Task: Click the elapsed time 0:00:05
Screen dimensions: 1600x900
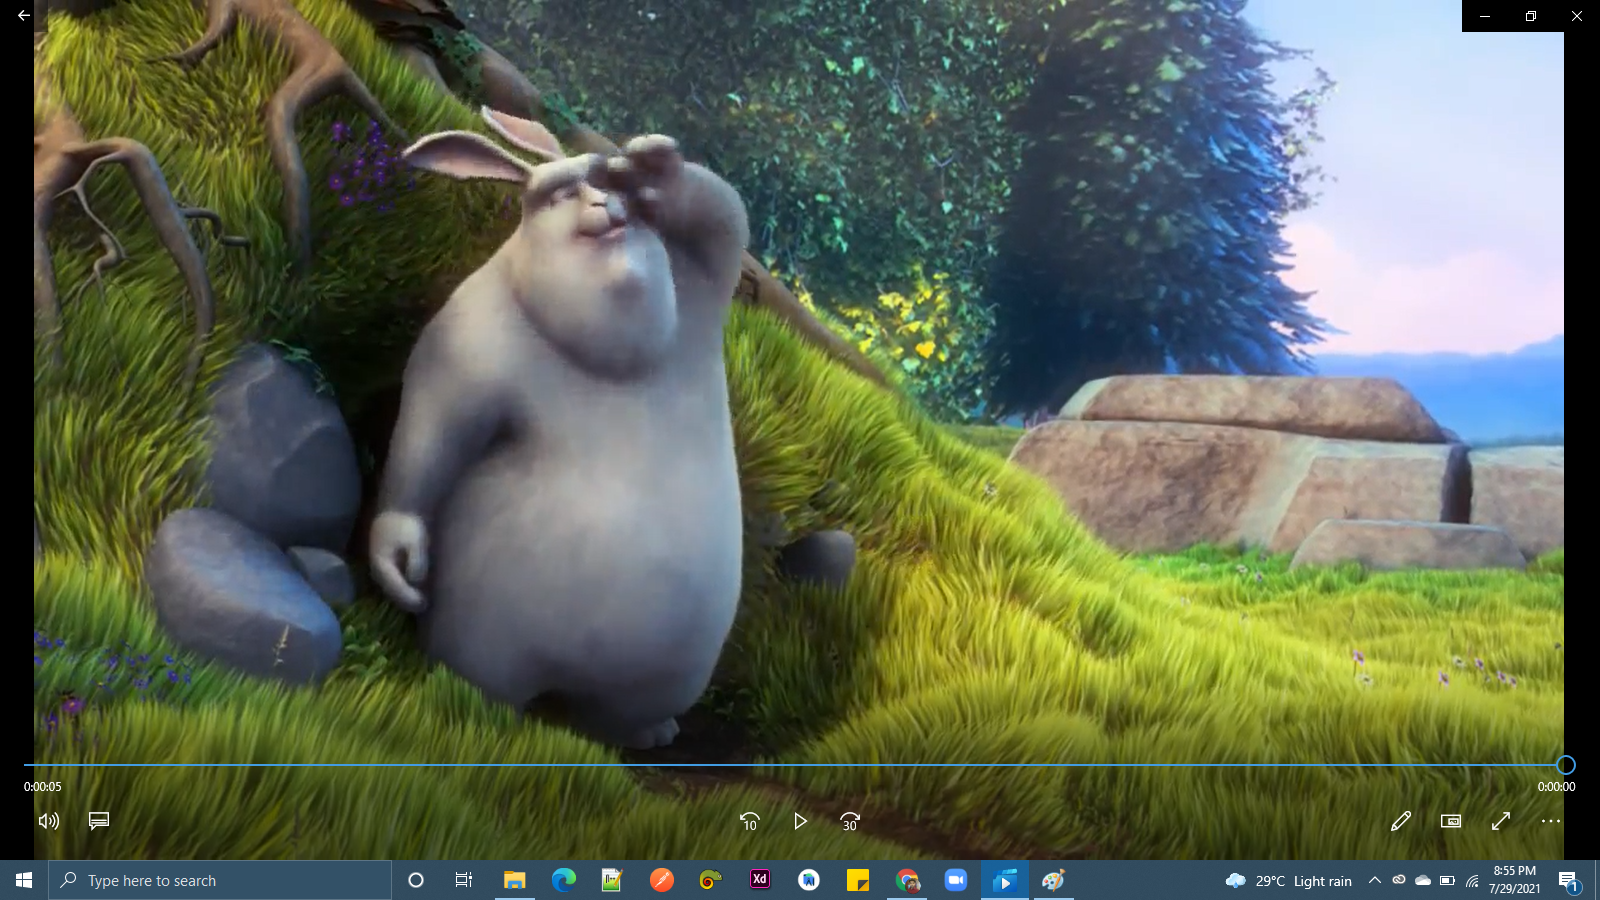Action: pyautogui.click(x=43, y=787)
